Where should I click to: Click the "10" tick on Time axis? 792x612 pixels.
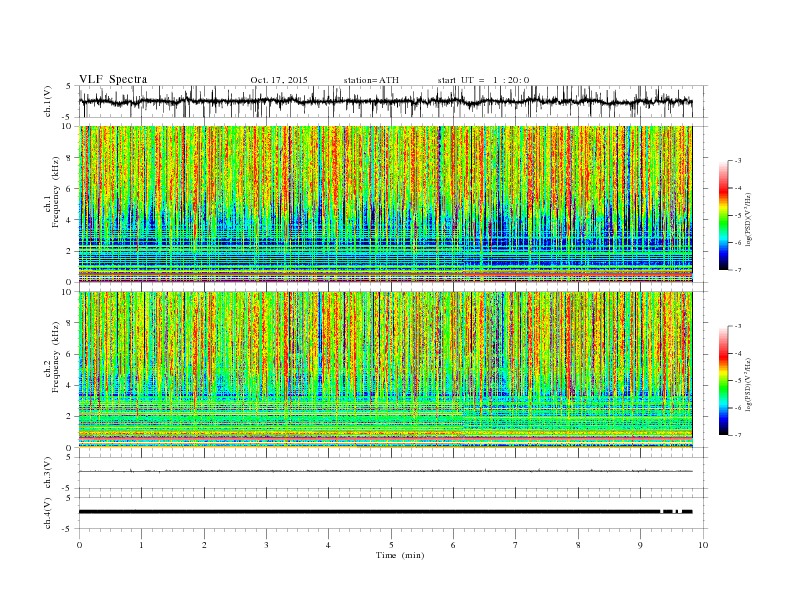pyautogui.click(x=703, y=545)
